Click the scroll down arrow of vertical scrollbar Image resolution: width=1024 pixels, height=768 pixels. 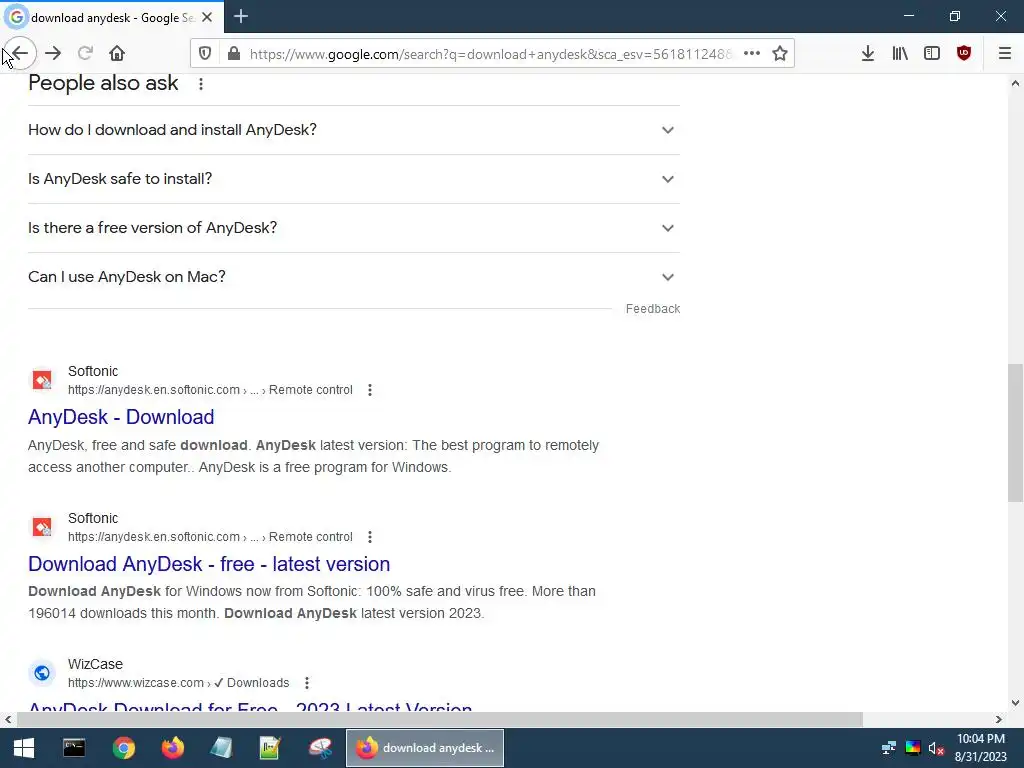1015,703
